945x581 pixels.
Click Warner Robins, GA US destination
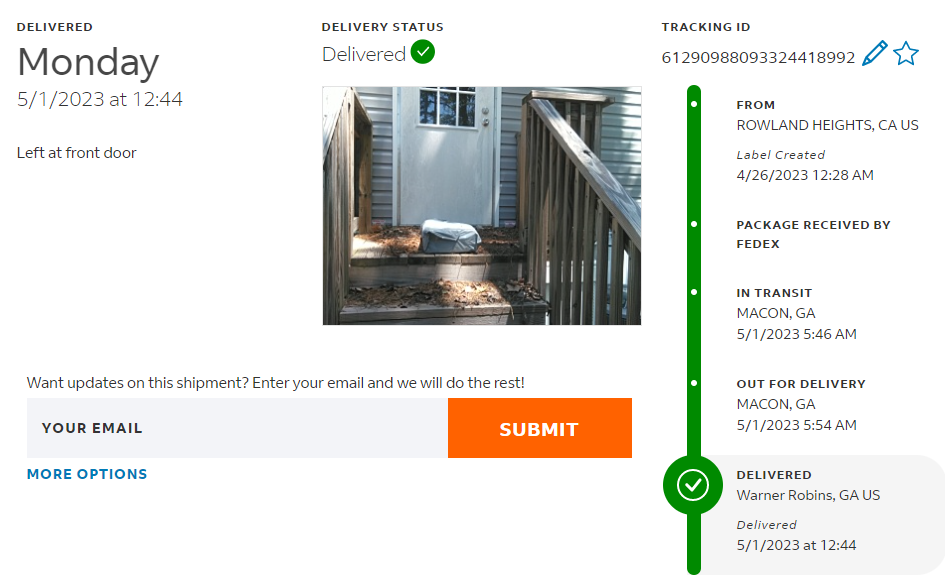808,495
